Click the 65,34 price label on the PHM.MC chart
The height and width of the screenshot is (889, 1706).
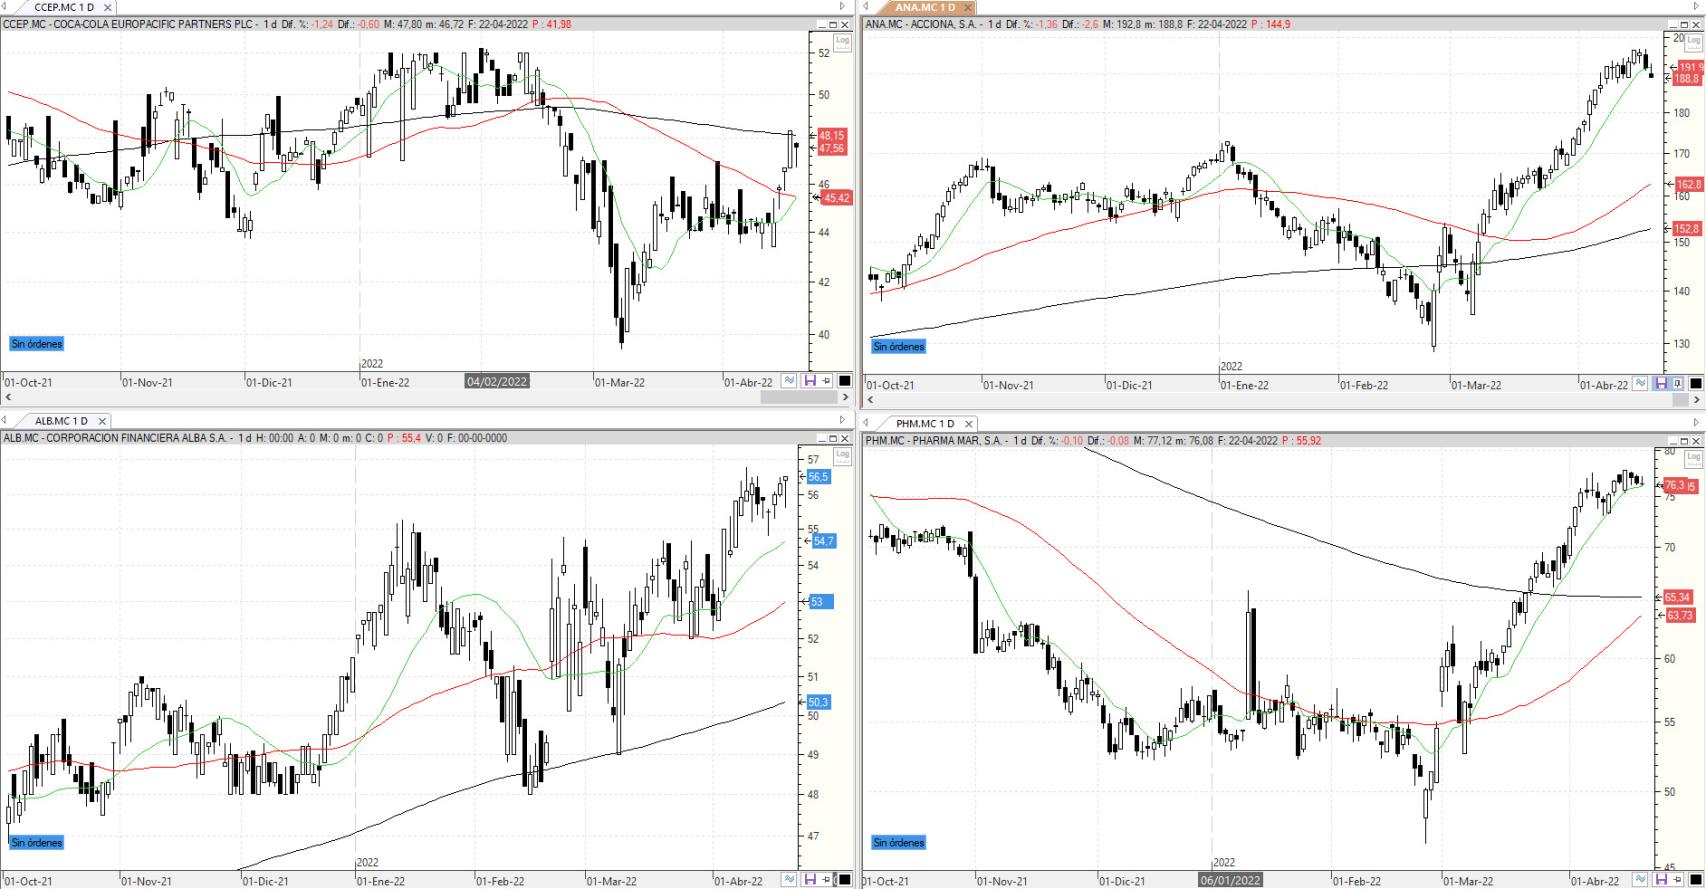(1677, 597)
